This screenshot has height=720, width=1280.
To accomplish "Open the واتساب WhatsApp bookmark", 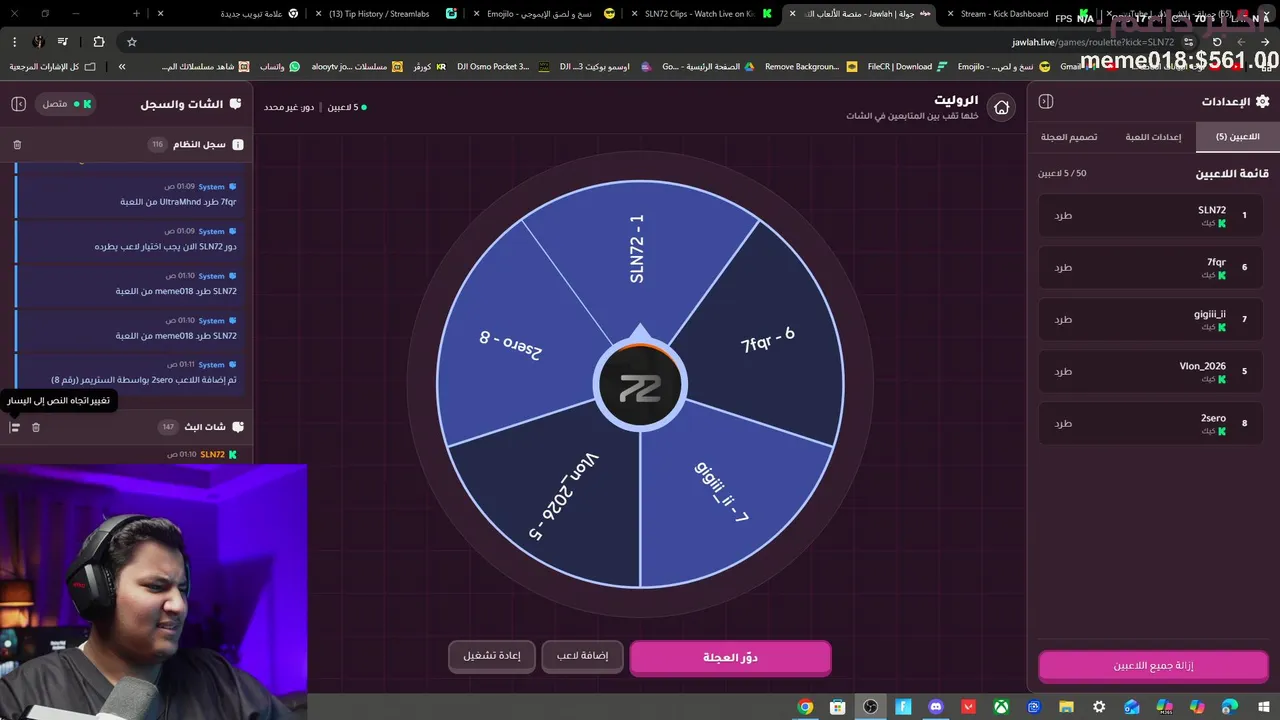I will [x=280, y=67].
